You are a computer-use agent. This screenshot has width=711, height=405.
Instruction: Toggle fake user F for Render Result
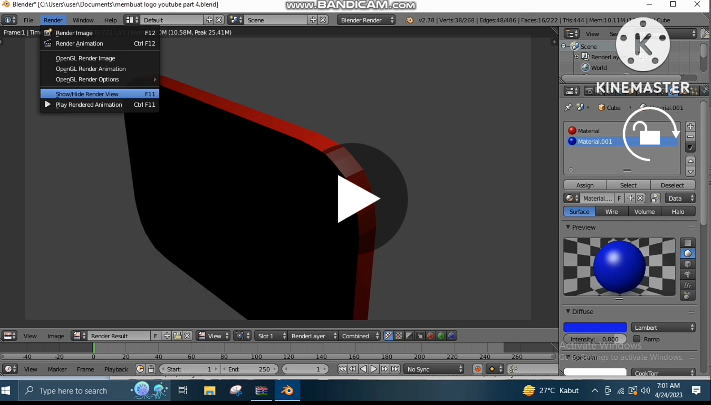point(155,336)
